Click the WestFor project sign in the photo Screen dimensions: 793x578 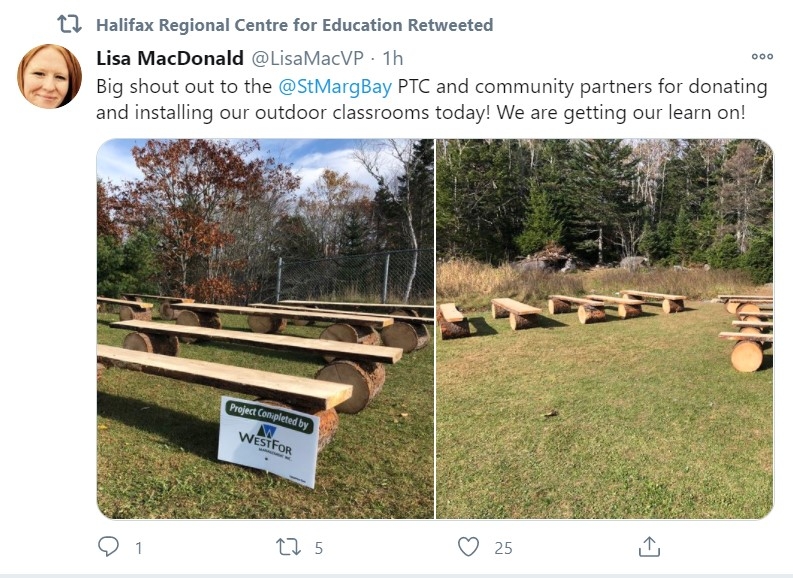[x=268, y=440]
